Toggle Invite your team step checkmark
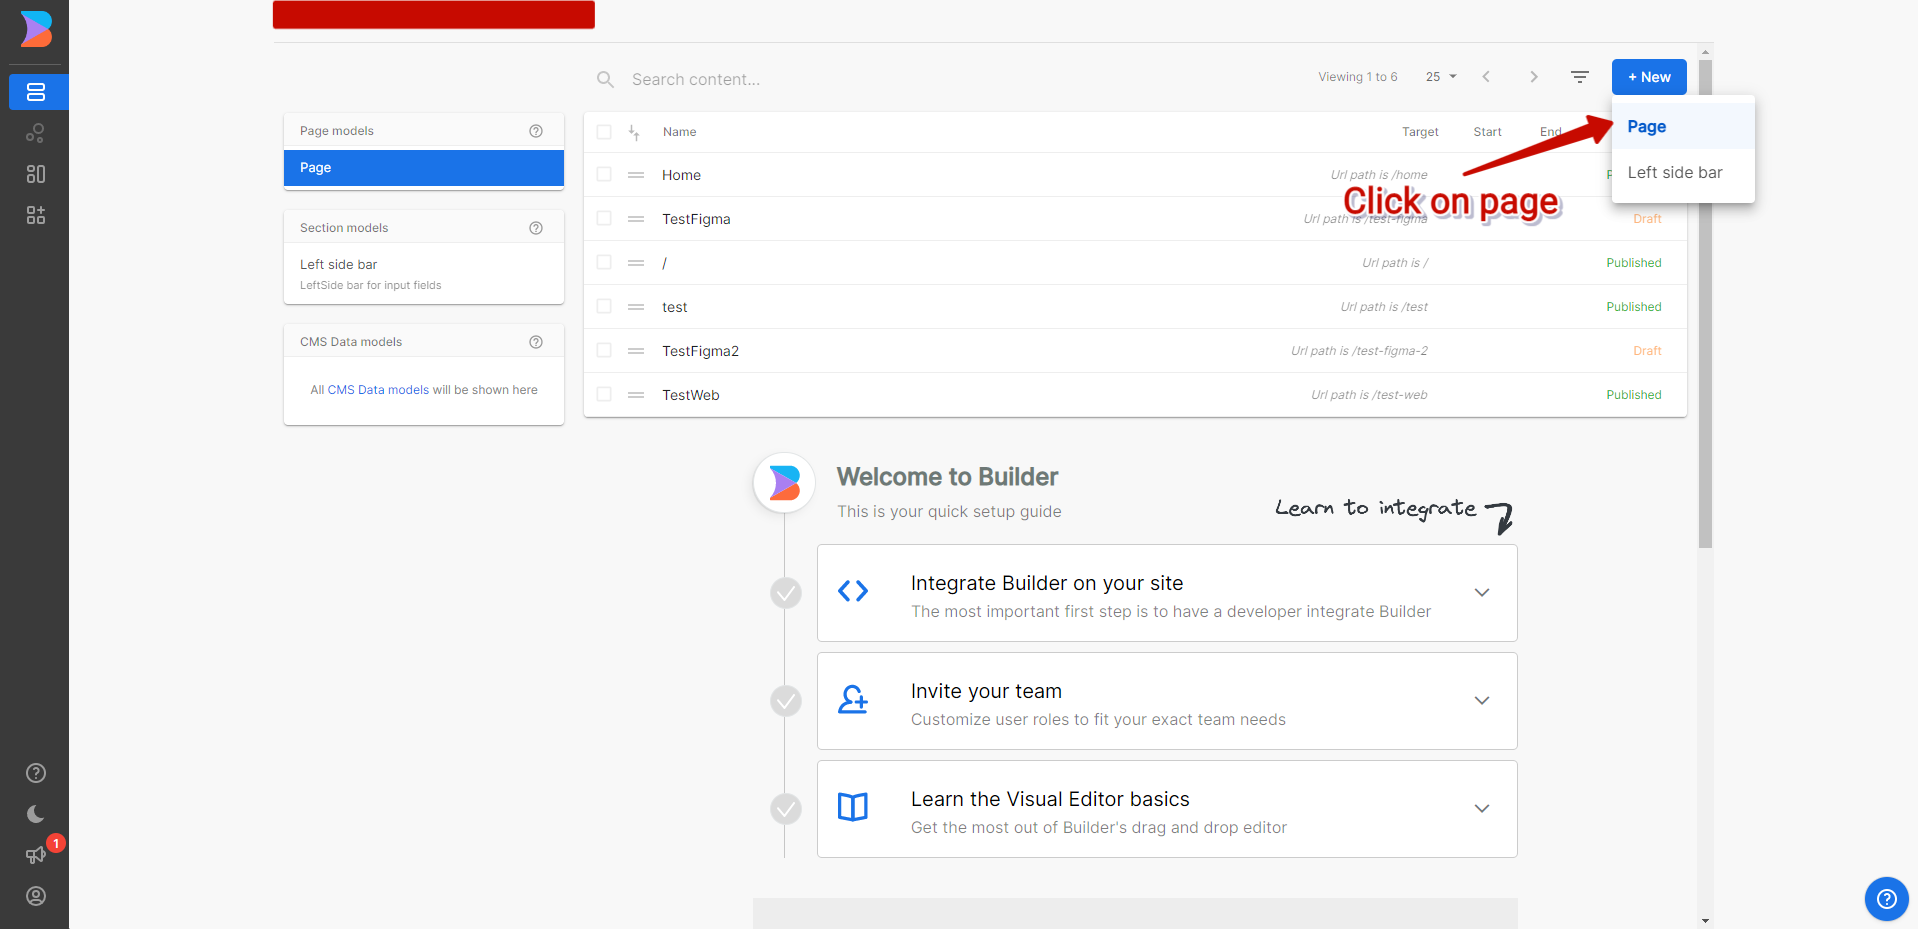The image size is (1918, 929). tap(786, 701)
